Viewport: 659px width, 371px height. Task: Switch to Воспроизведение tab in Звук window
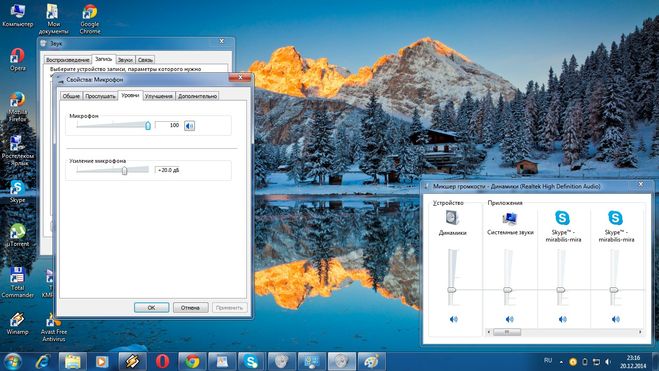tap(68, 60)
